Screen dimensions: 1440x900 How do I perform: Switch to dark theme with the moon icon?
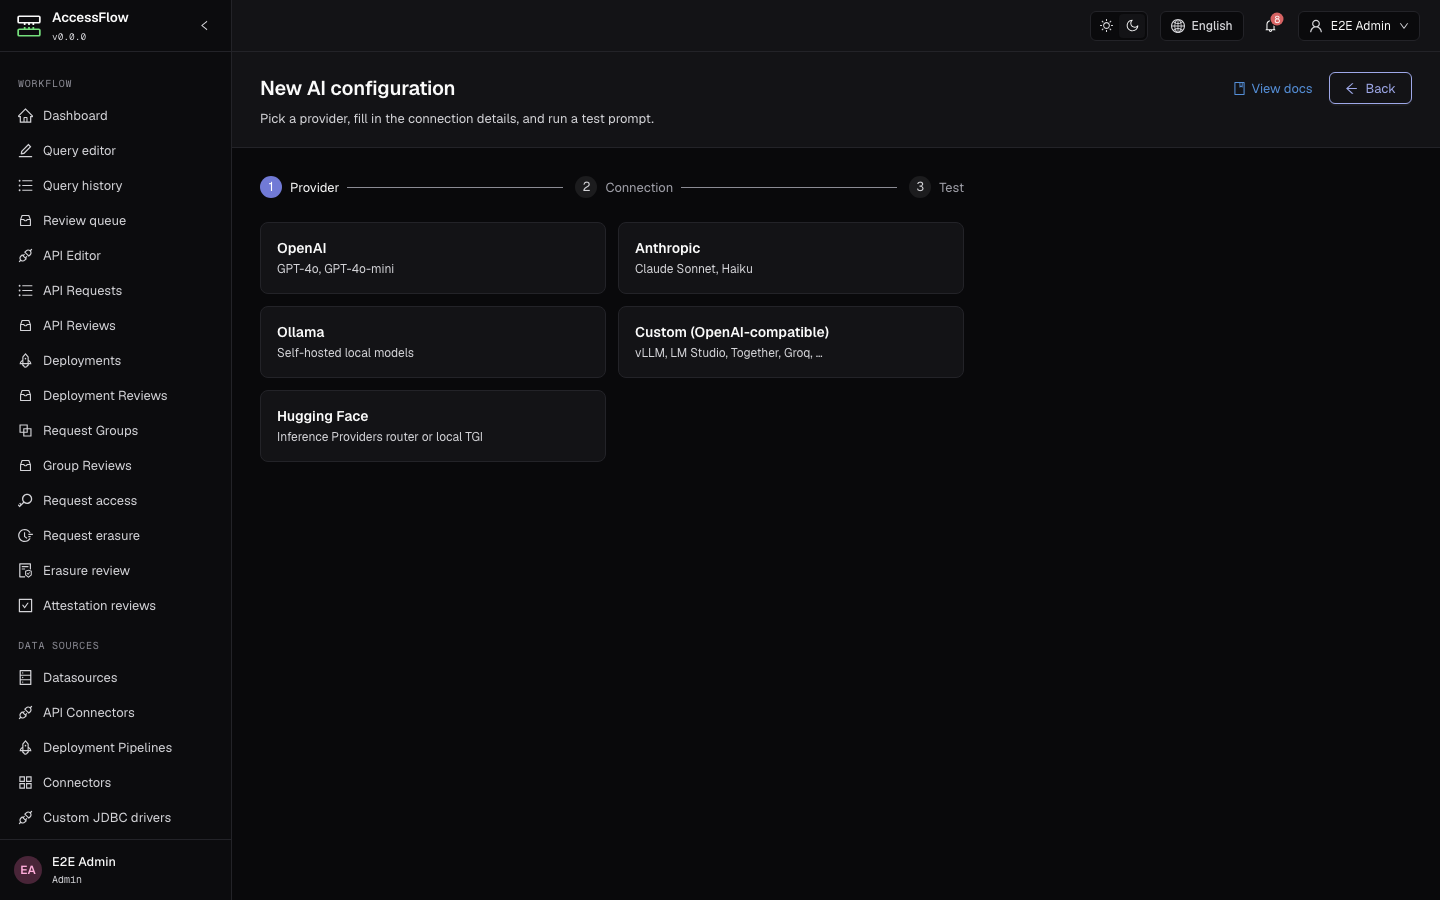1132,26
